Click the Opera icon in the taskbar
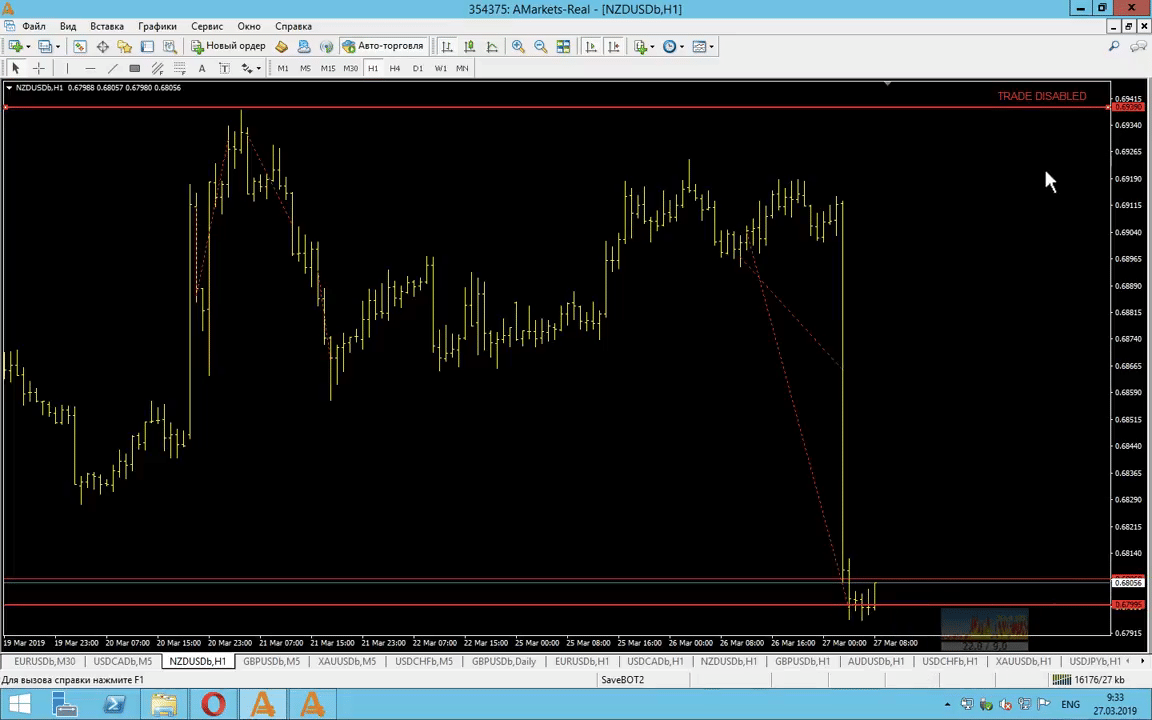 (x=213, y=705)
